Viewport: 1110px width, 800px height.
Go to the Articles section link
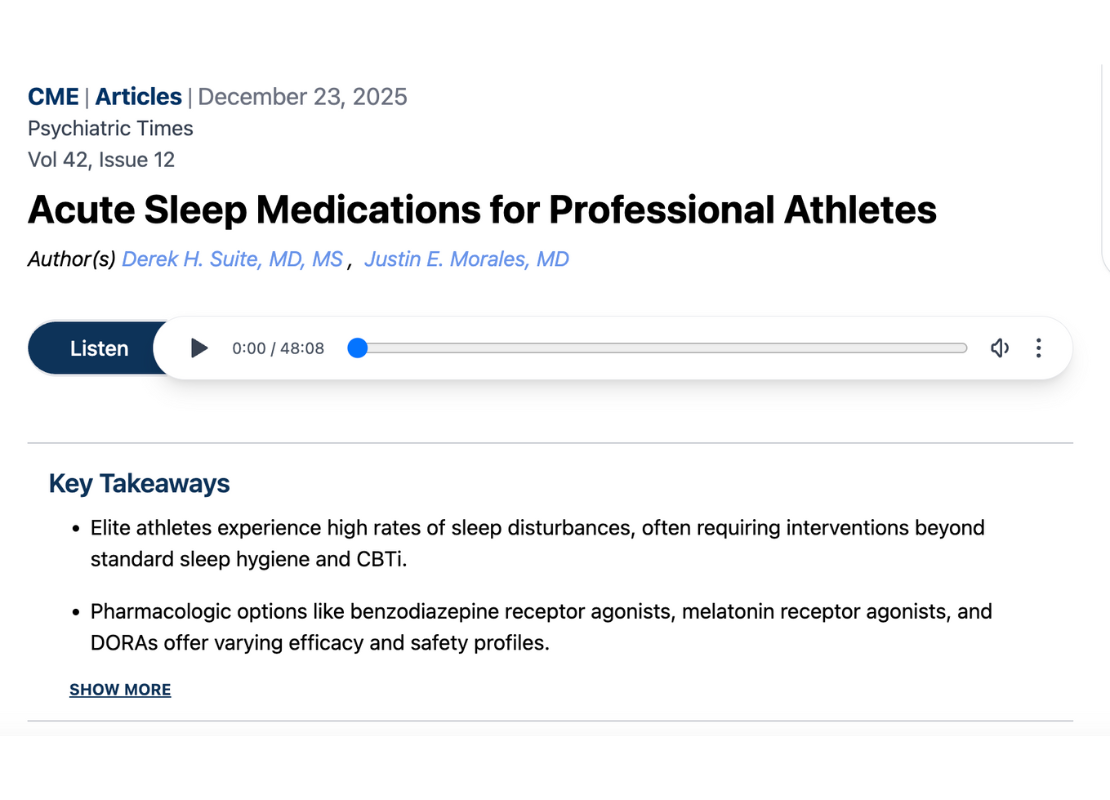[138, 97]
